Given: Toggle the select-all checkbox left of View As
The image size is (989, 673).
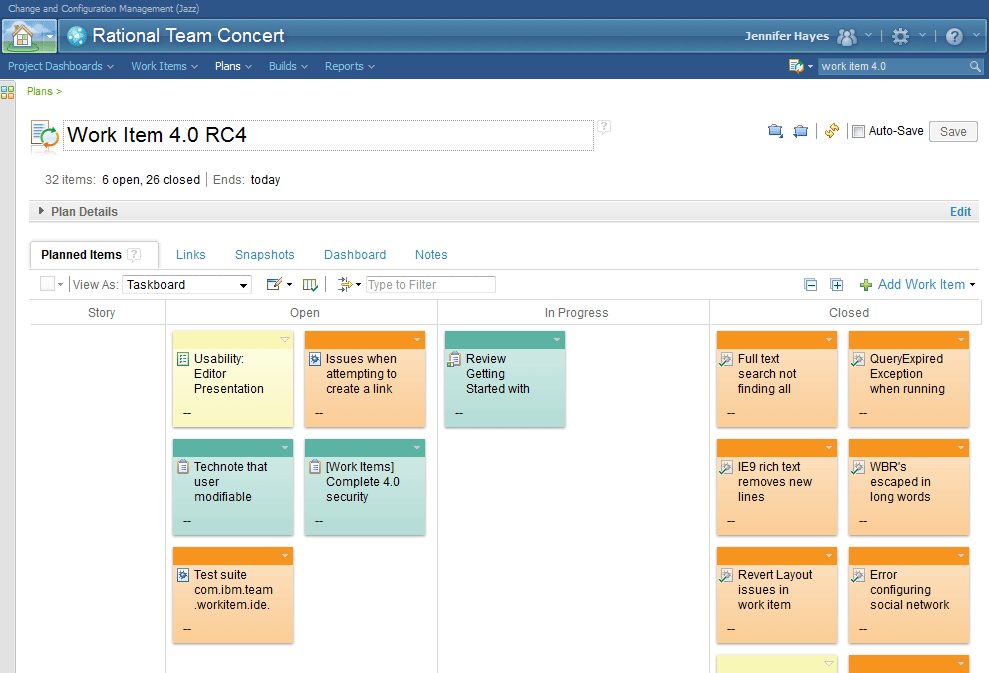Looking at the screenshot, I should coord(47,284).
